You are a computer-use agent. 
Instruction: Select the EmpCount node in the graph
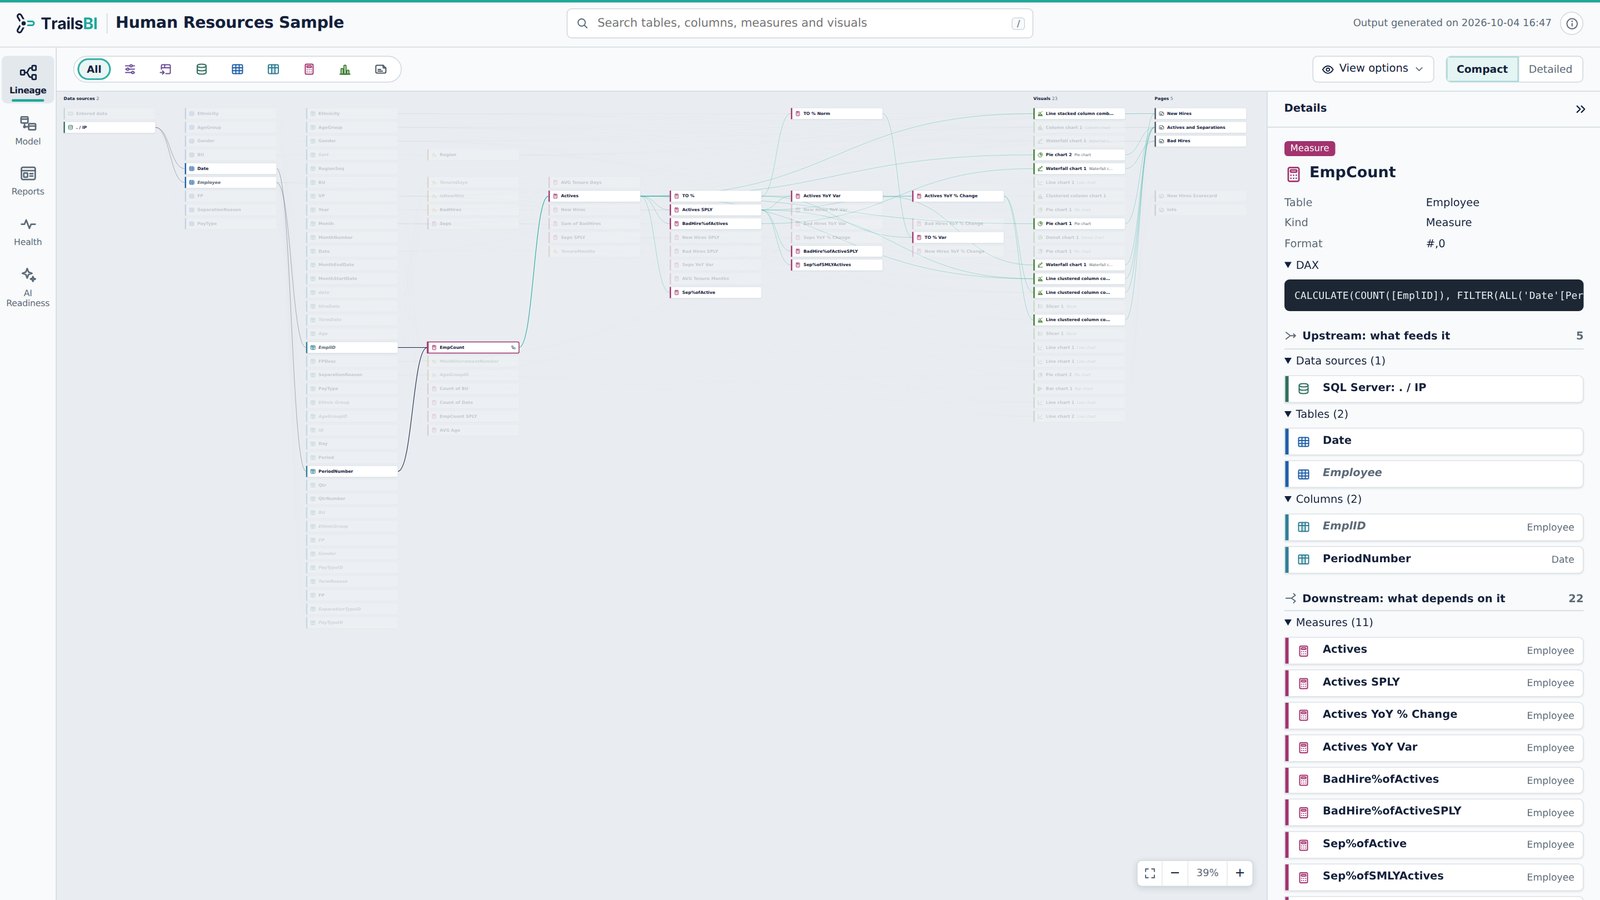(473, 347)
